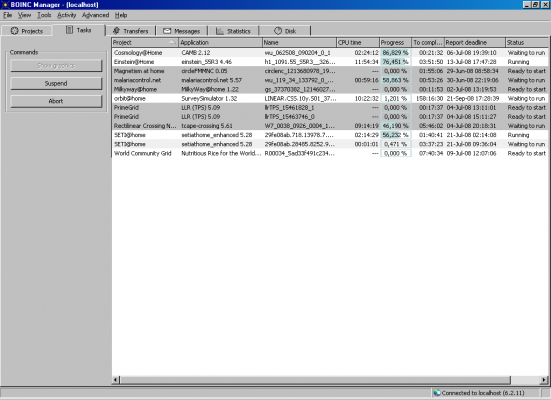Click the Cosmology@Home progress bar
Image resolution: width=551 pixels, height=400 pixels.
click(395, 53)
